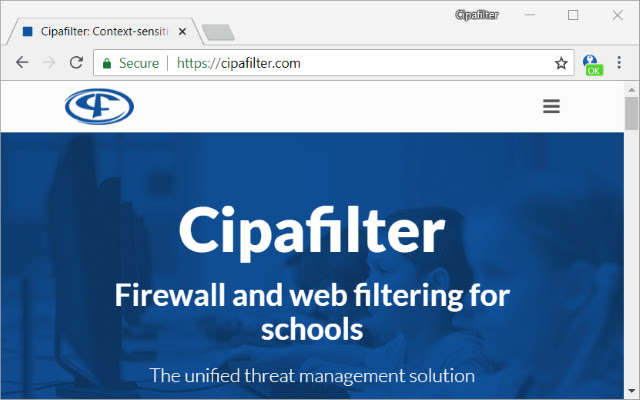Click the vertical scrollbar thumb

(631, 113)
